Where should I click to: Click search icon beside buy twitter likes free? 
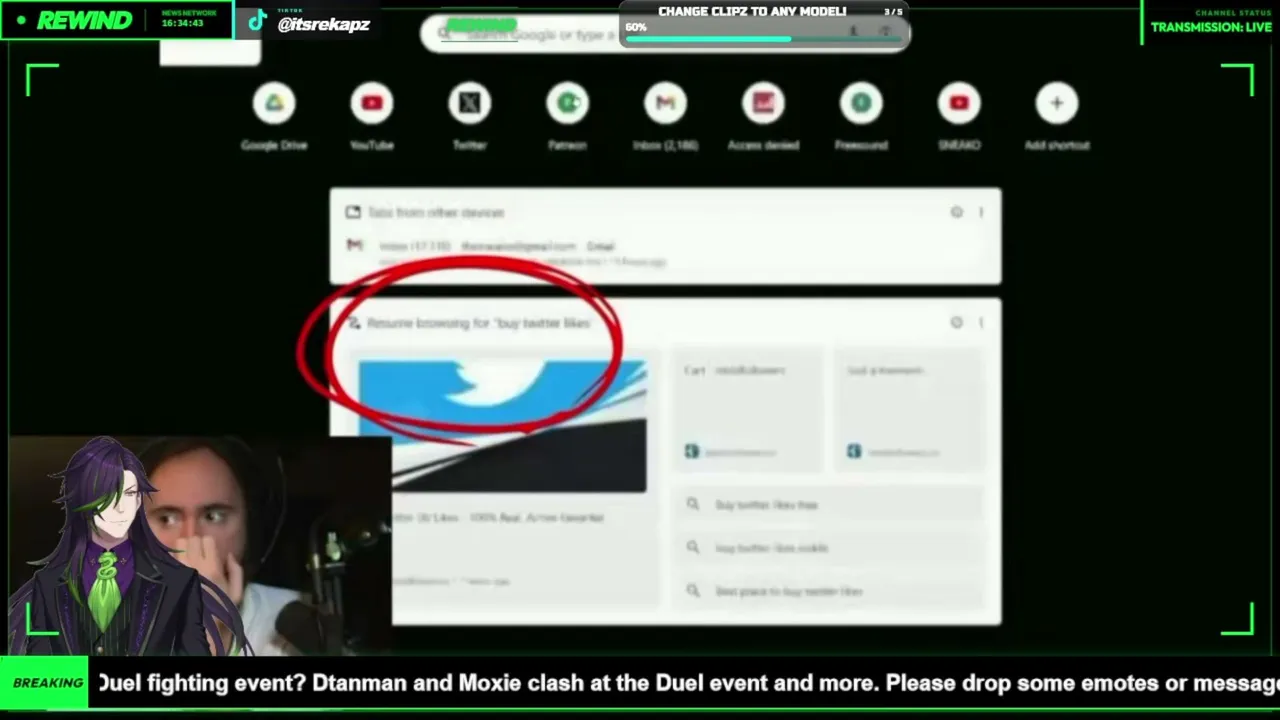point(692,505)
